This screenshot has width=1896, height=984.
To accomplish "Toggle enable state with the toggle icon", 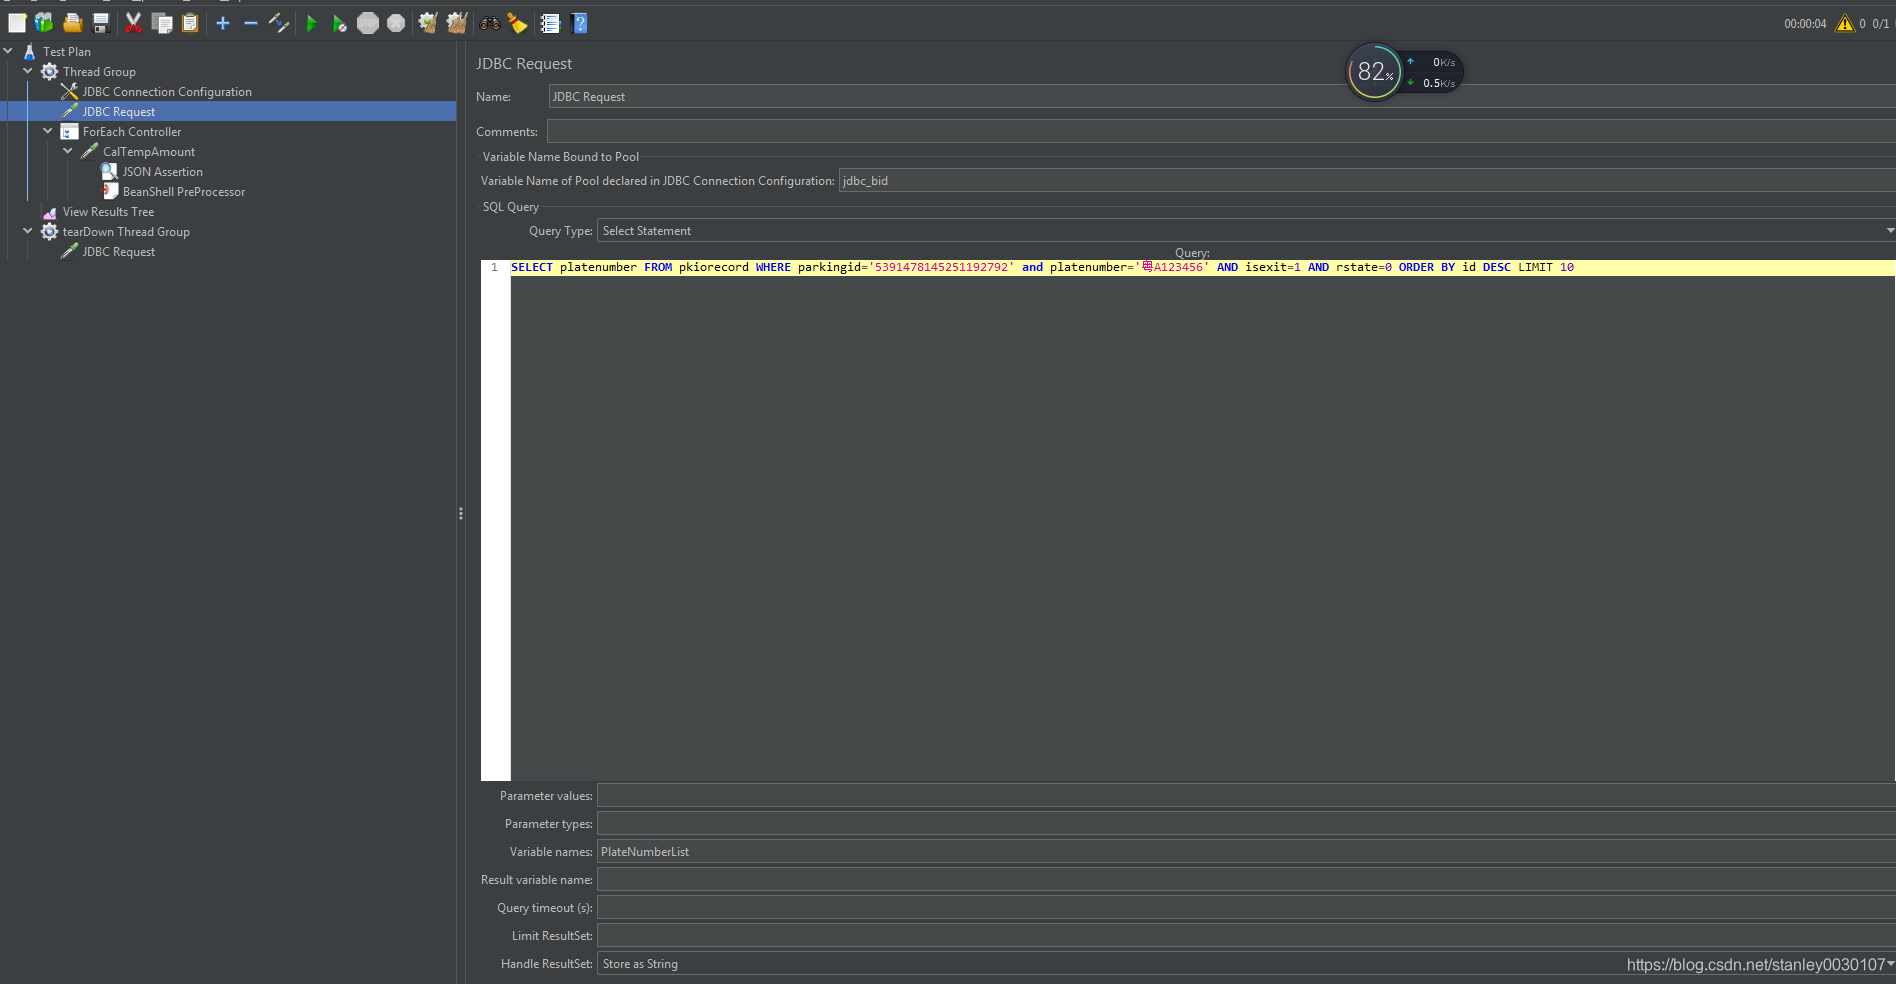I will pyautogui.click(x=279, y=23).
